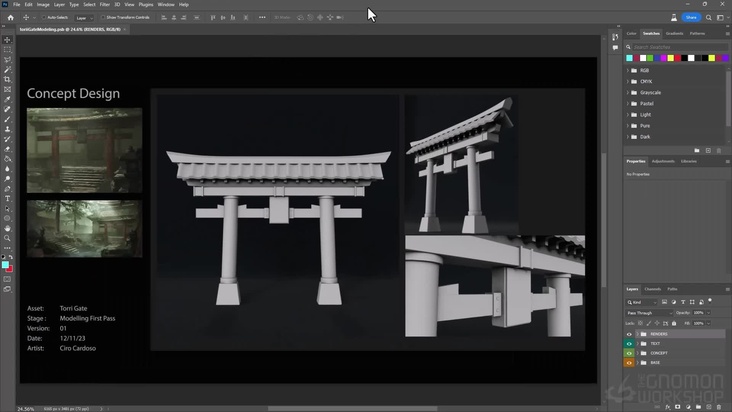Switch to the Gradients tab

pos(674,34)
